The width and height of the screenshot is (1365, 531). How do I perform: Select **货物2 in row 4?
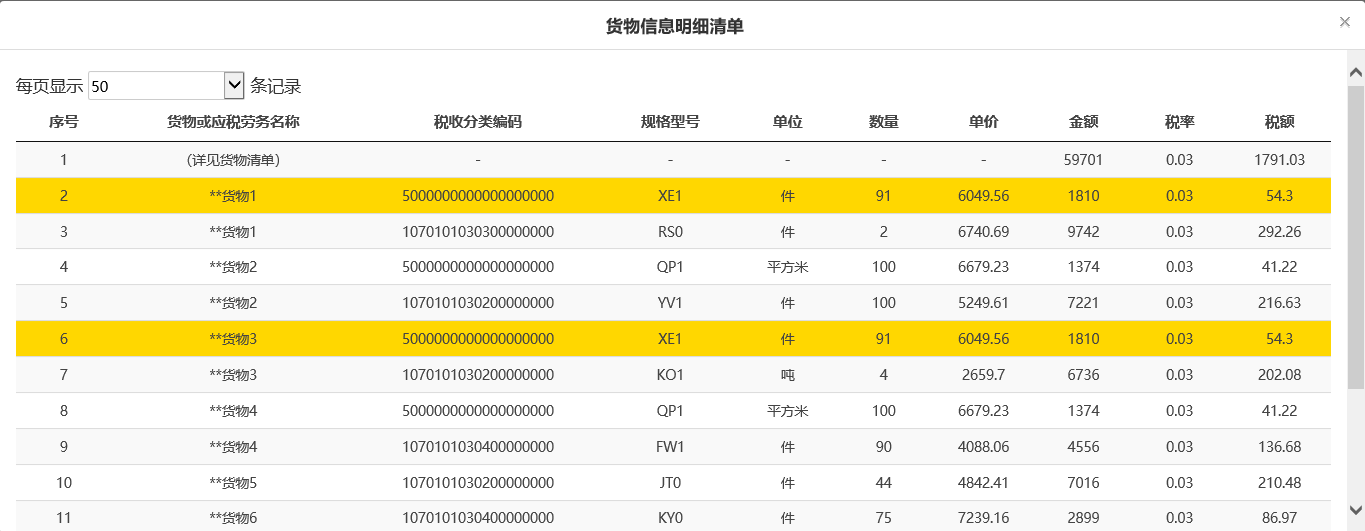click(233, 268)
